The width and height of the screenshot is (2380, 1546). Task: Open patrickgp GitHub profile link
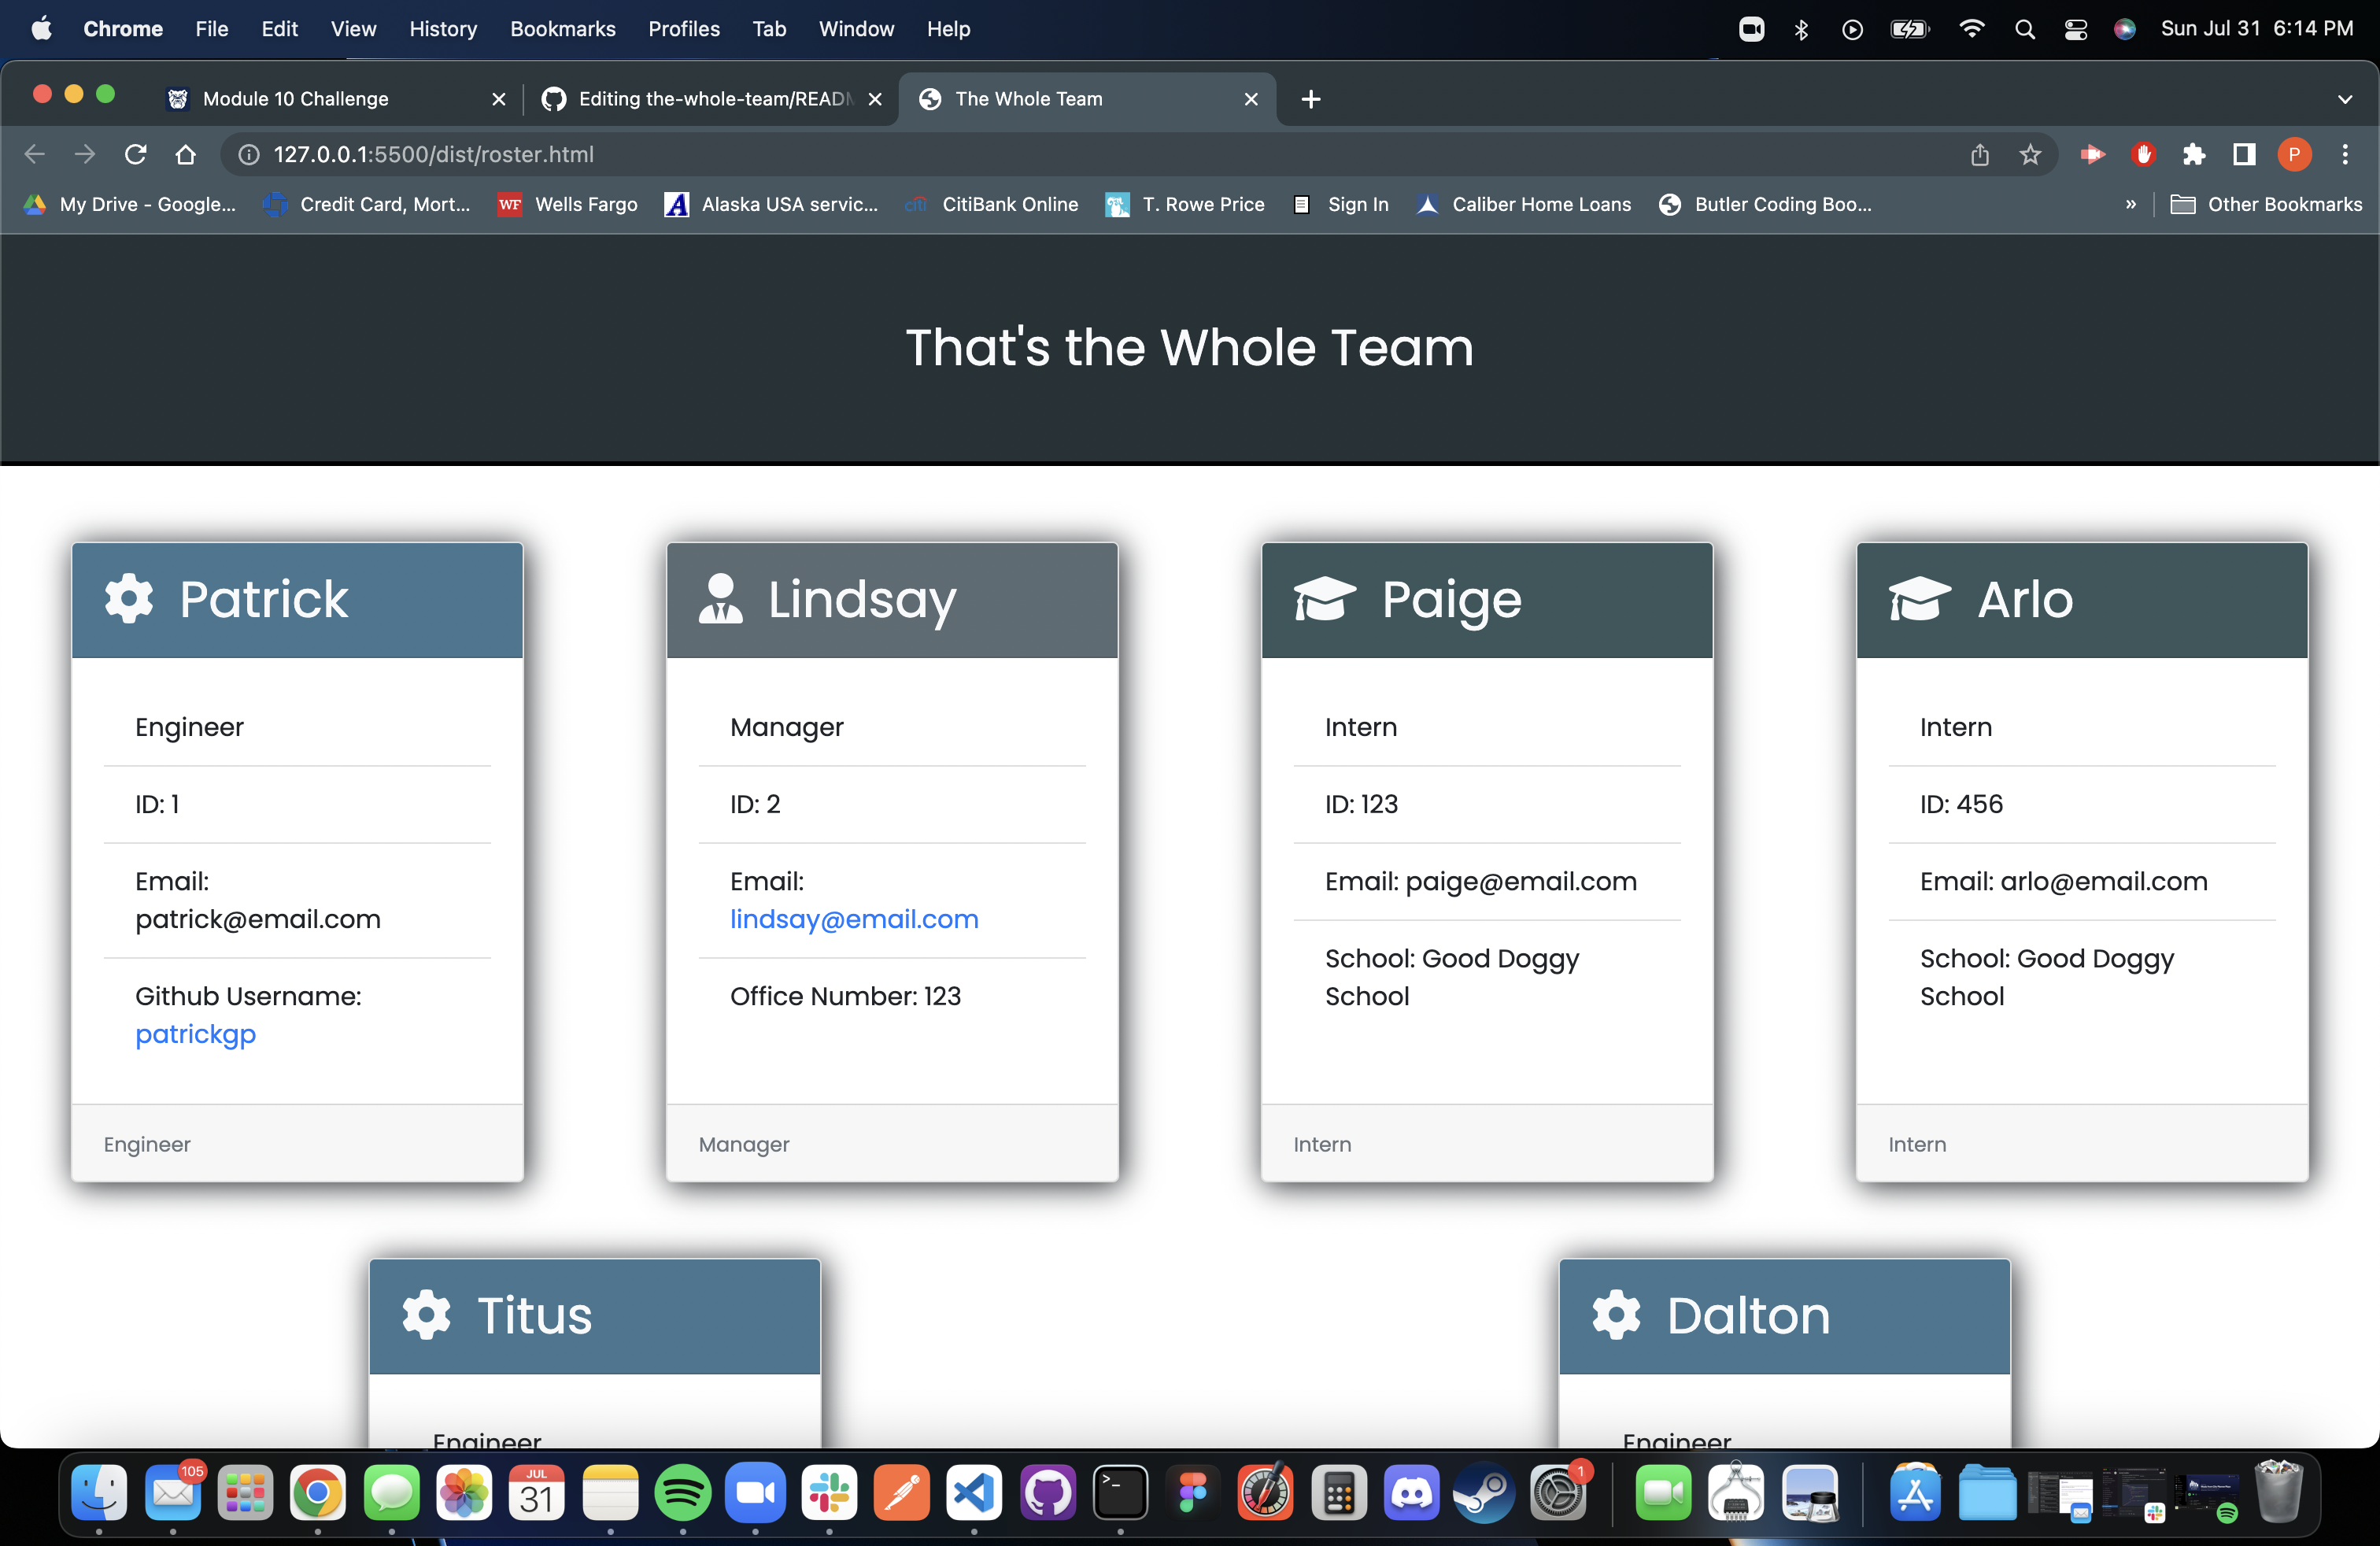coord(196,1034)
